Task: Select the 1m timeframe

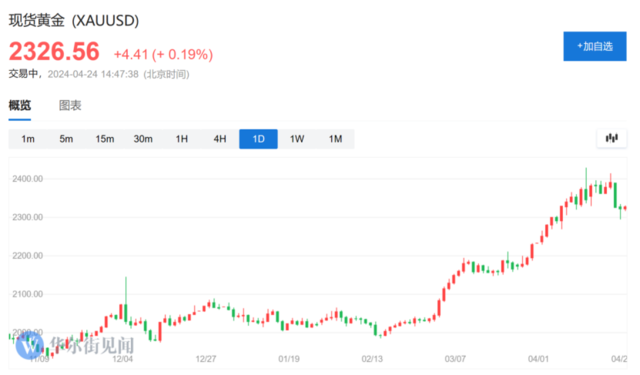Action: pos(28,139)
